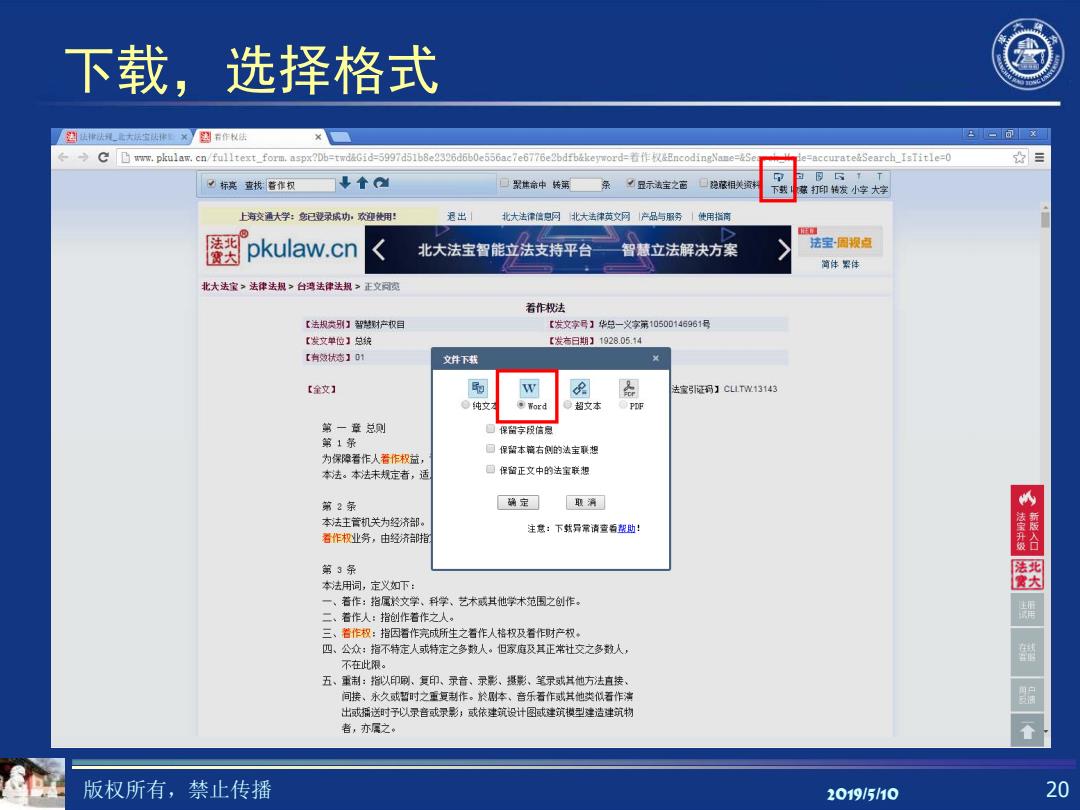
Task: Click the Word format icon in dialog
Action: coord(529,388)
